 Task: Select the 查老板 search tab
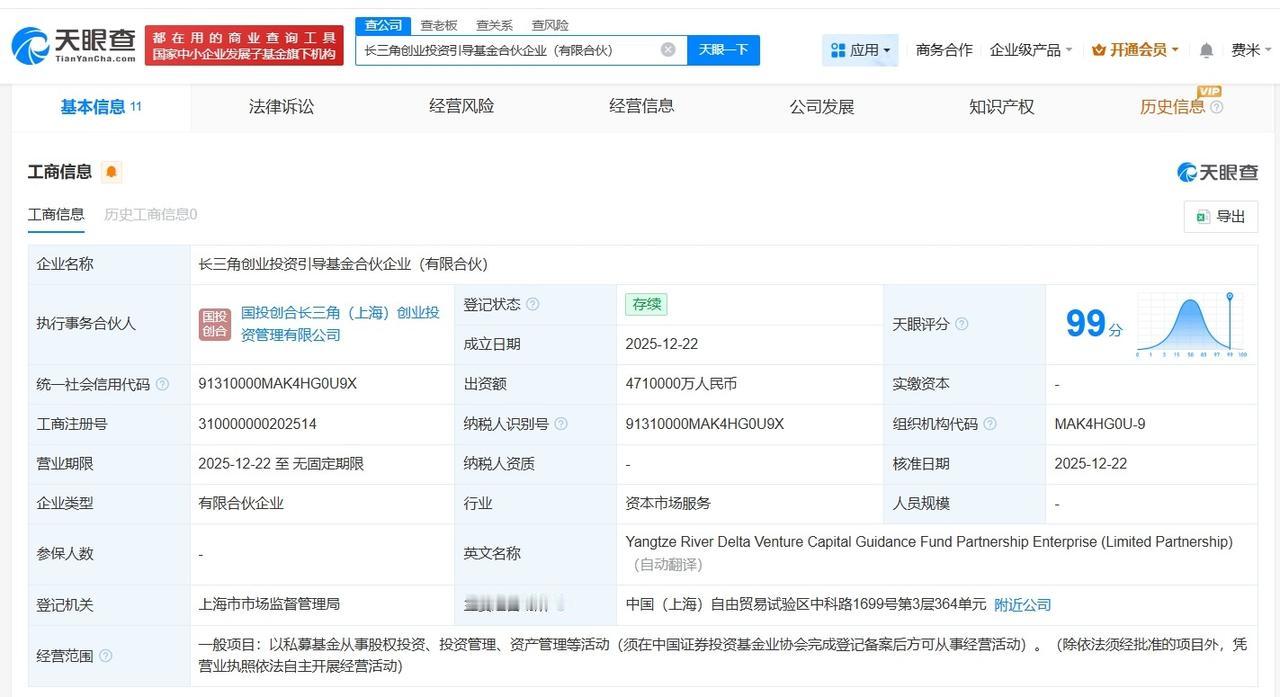click(438, 25)
